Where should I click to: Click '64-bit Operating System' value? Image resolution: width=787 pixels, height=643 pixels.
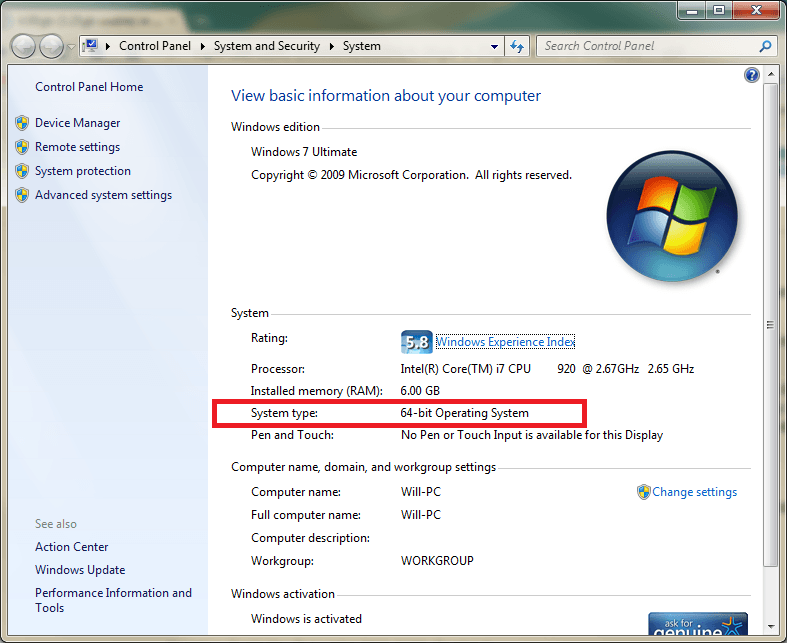(464, 413)
